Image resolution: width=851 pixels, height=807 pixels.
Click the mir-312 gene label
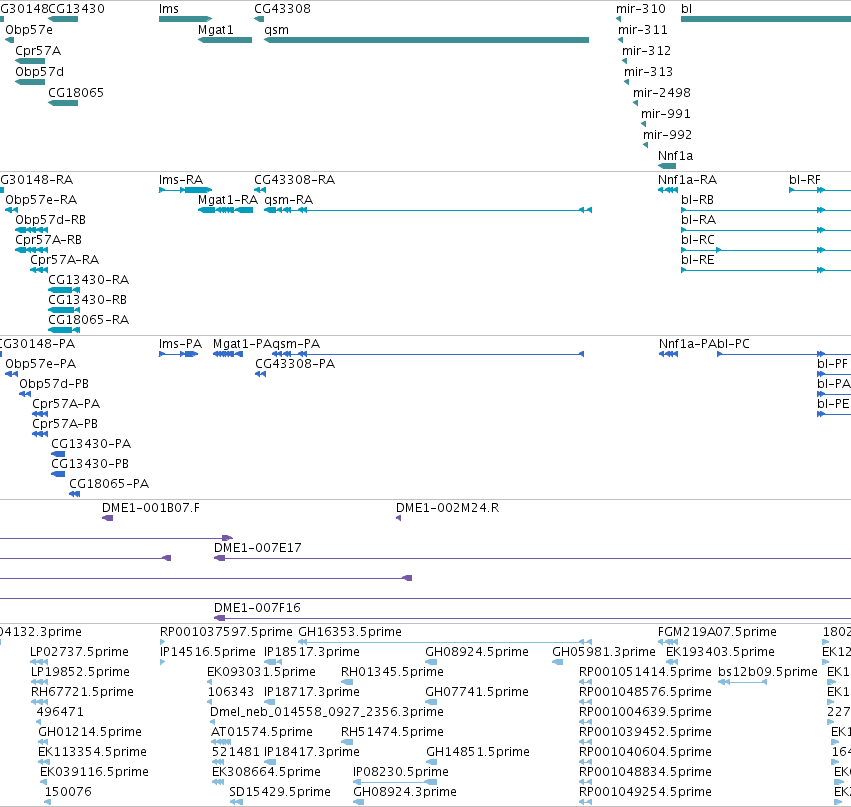point(646,50)
